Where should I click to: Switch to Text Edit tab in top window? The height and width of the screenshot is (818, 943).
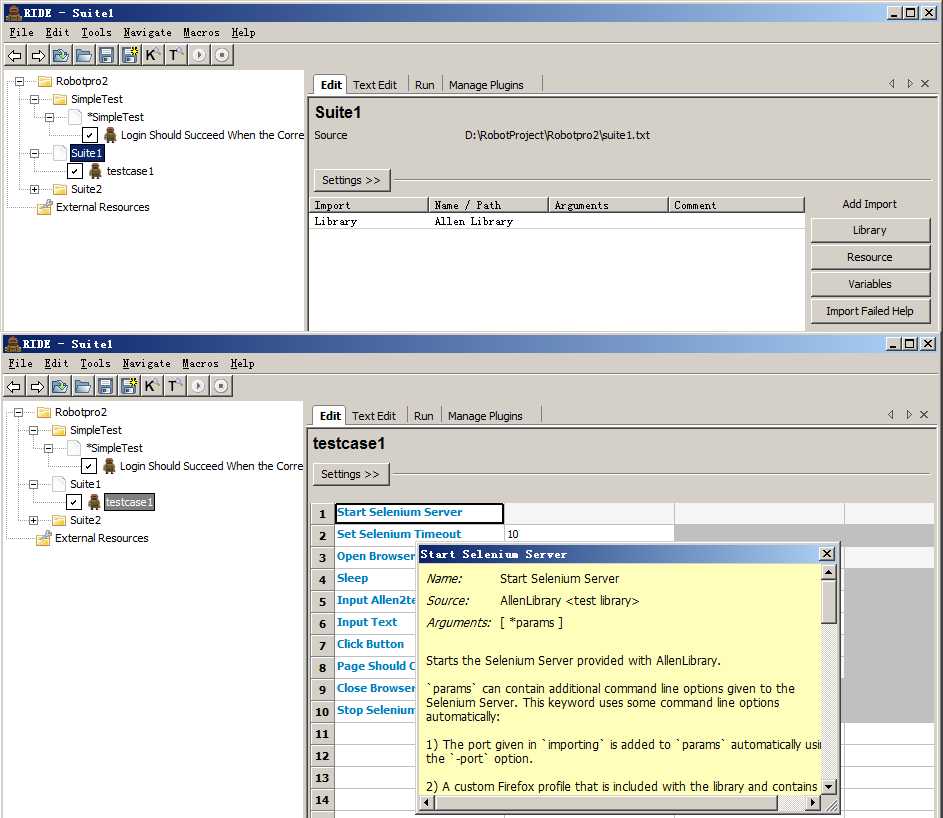click(x=375, y=85)
